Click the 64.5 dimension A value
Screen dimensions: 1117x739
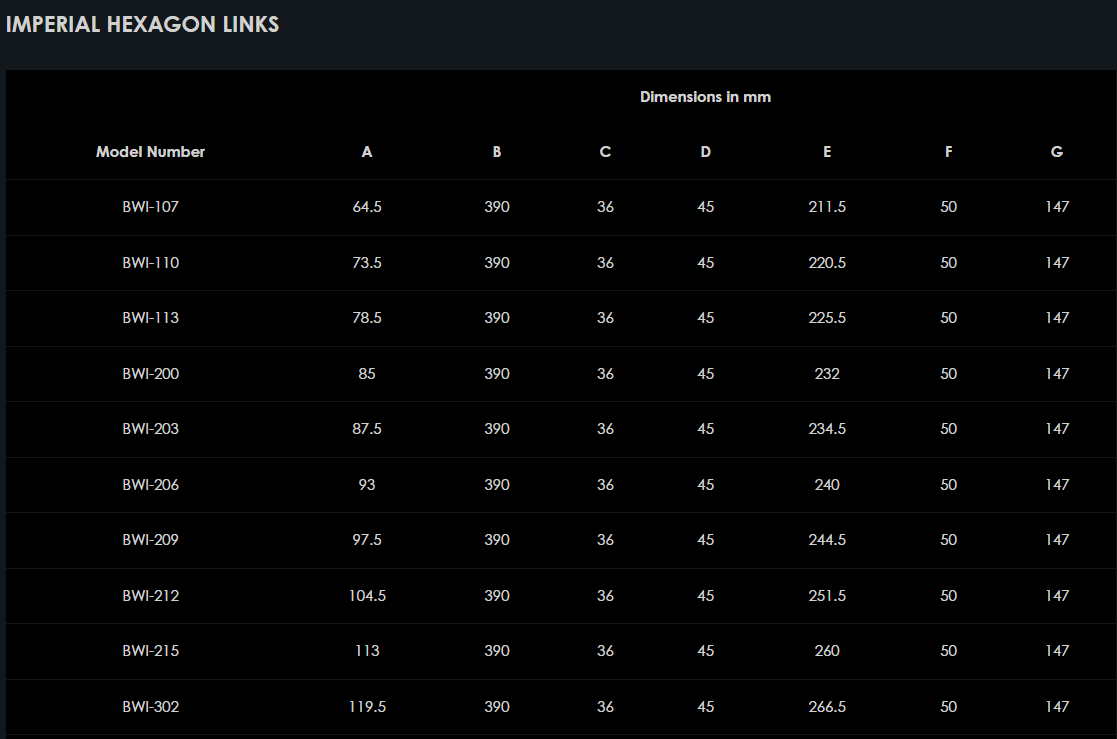point(367,207)
